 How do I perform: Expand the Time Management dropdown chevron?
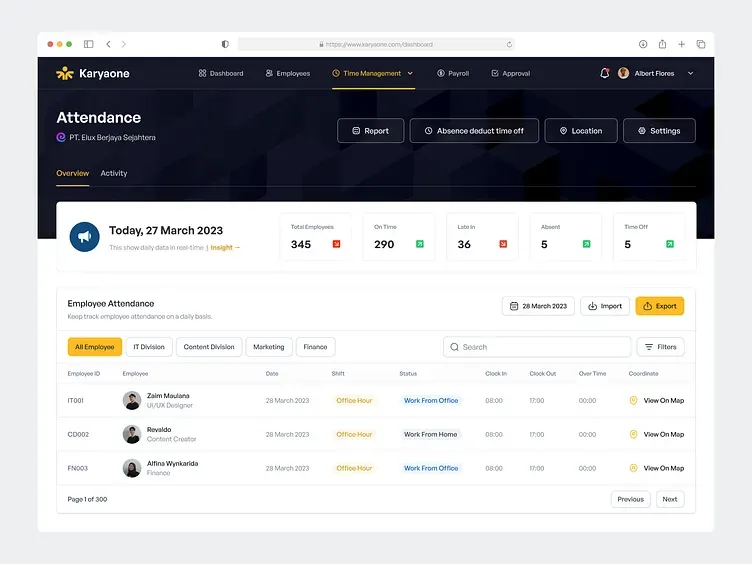tap(410, 73)
